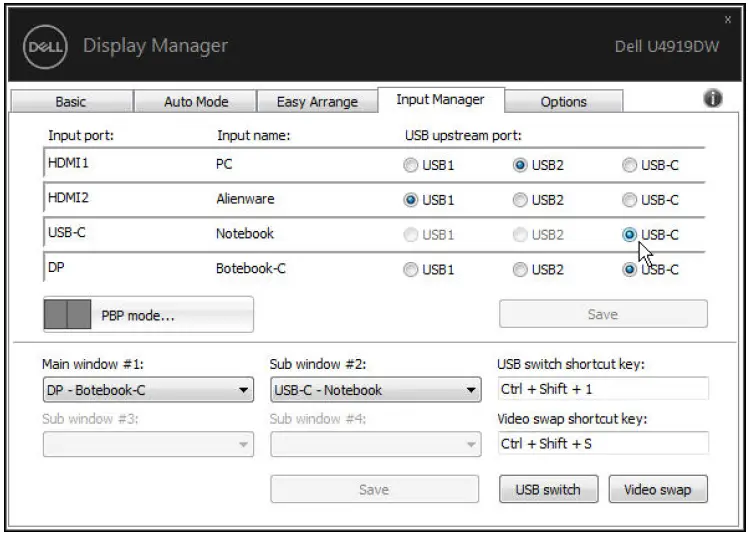Click the DP input port label
Image resolution: width=750 pixels, height=535 pixels.
(x=56, y=267)
